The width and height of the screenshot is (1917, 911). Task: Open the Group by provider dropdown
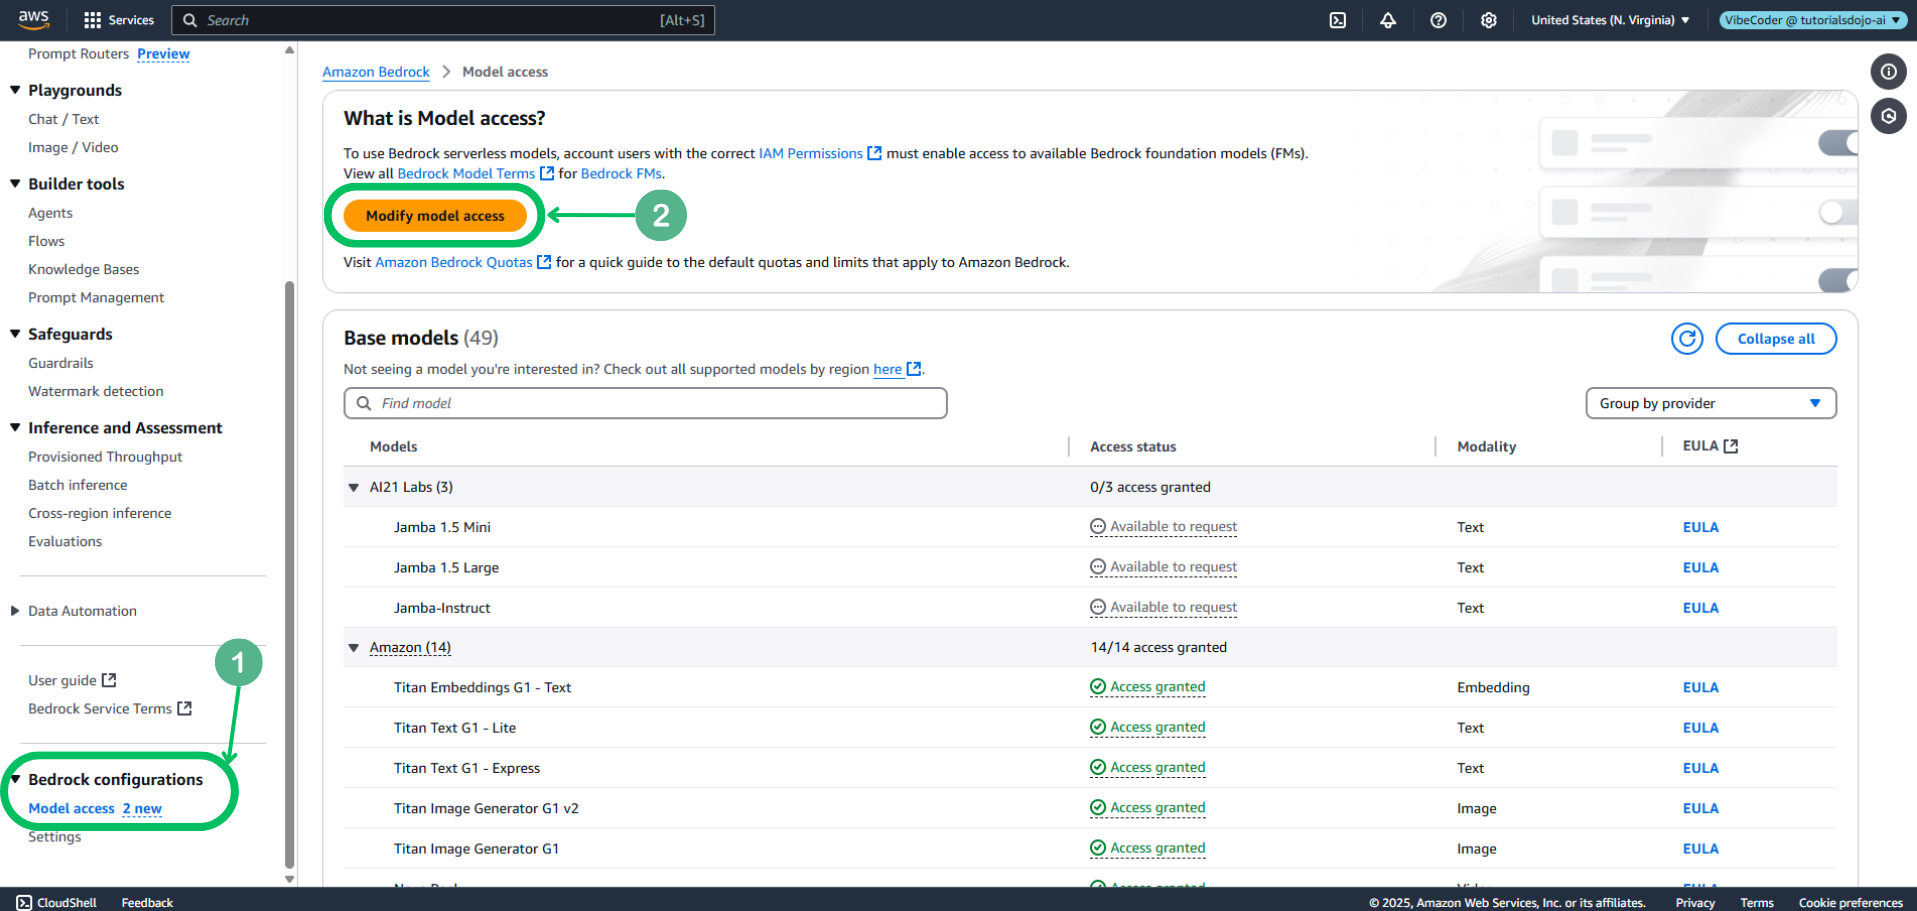pyautogui.click(x=1710, y=403)
